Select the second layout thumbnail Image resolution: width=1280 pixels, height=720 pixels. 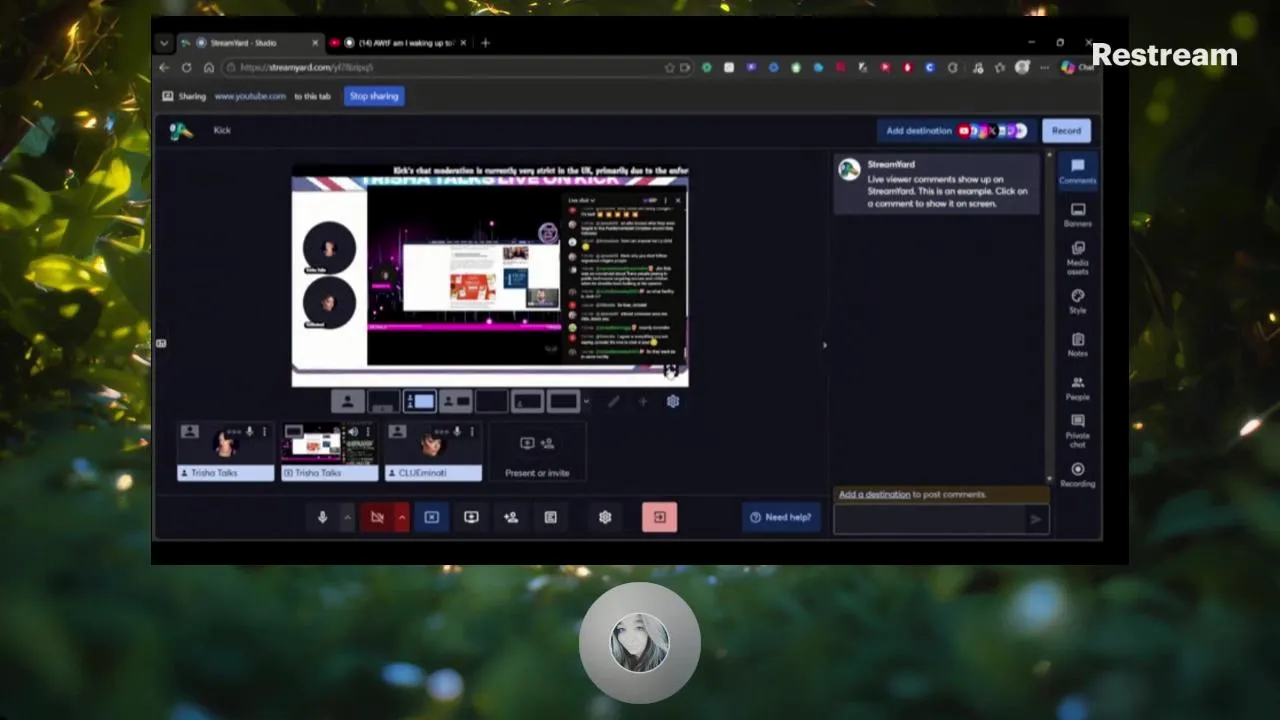tap(383, 401)
